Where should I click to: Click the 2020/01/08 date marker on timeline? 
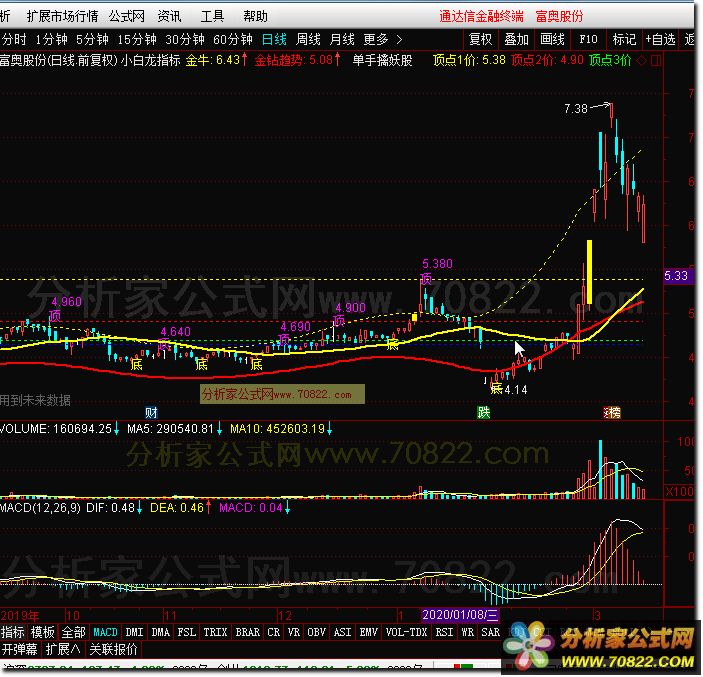(459, 614)
